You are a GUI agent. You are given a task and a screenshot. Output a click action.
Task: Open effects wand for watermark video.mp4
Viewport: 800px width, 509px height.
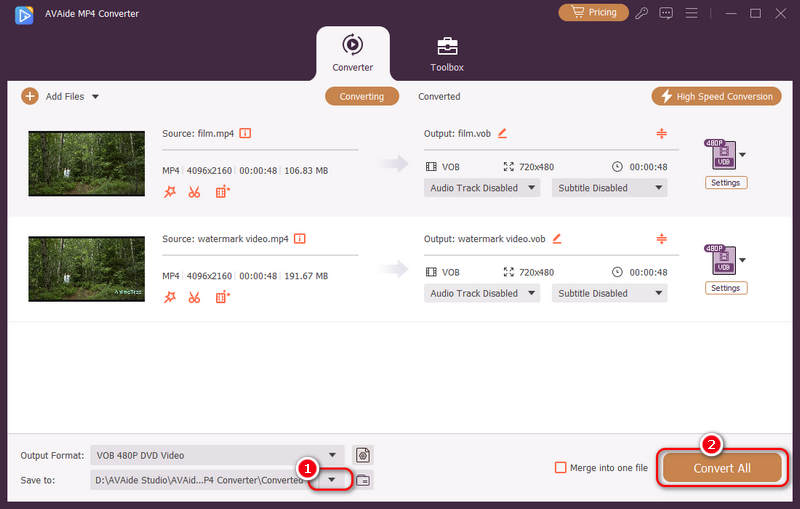tap(169, 297)
